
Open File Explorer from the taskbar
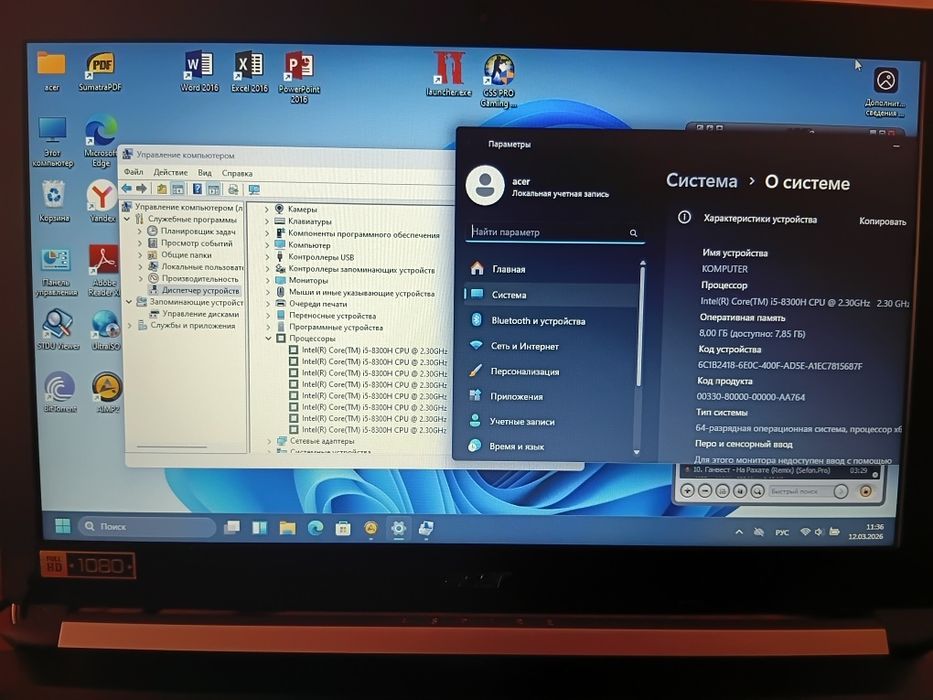point(287,527)
